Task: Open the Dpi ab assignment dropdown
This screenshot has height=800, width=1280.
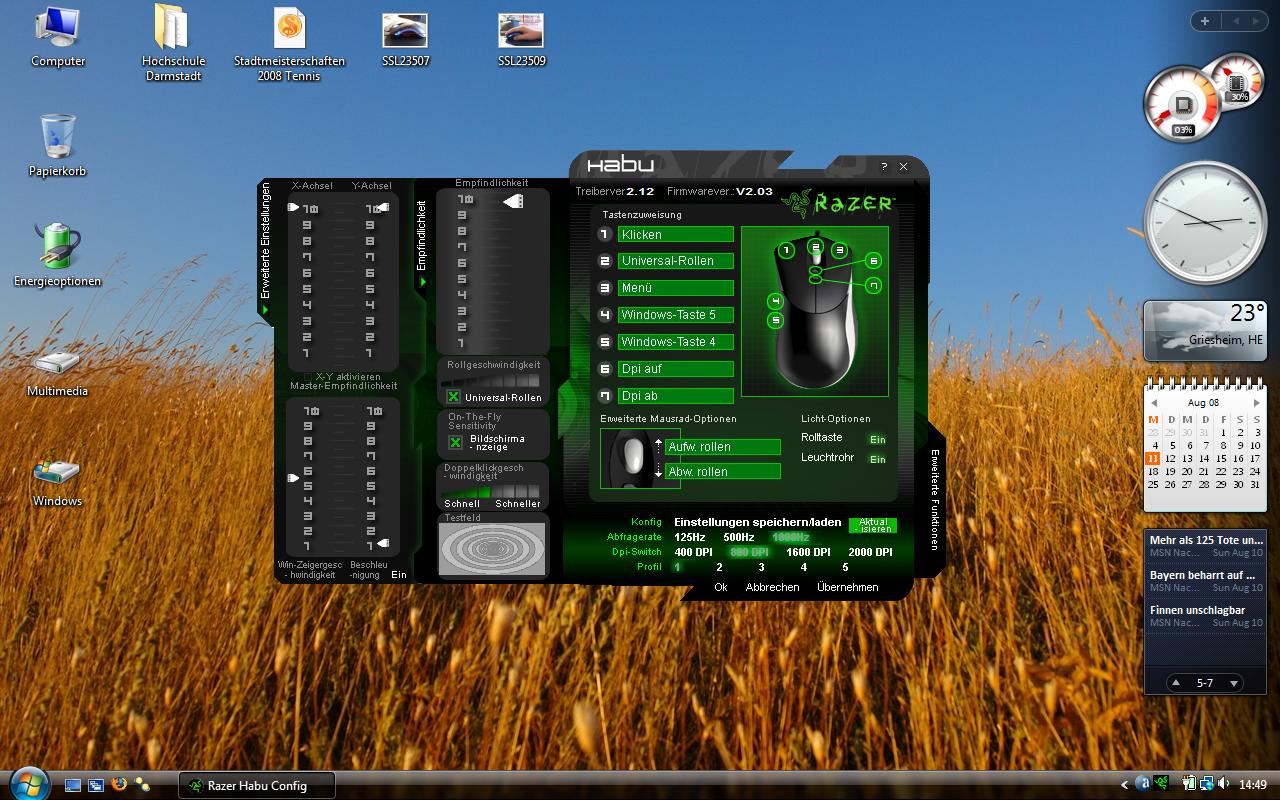Action: (x=676, y=396)
